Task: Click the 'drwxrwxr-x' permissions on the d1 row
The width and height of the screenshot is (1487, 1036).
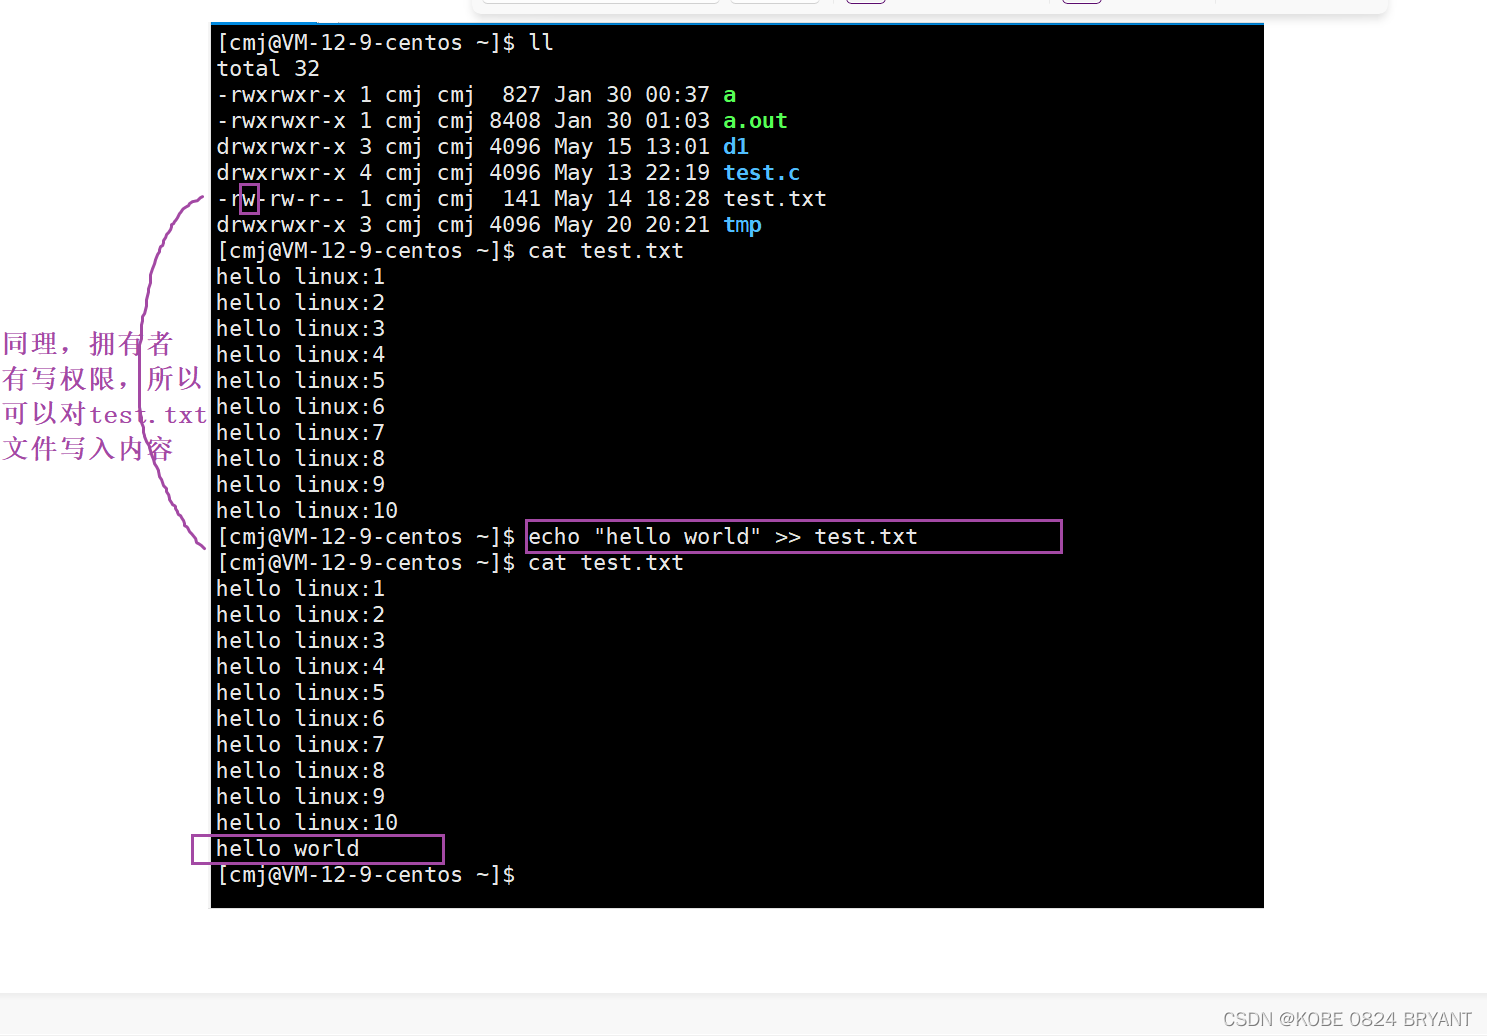Action: tap(281, 146)
